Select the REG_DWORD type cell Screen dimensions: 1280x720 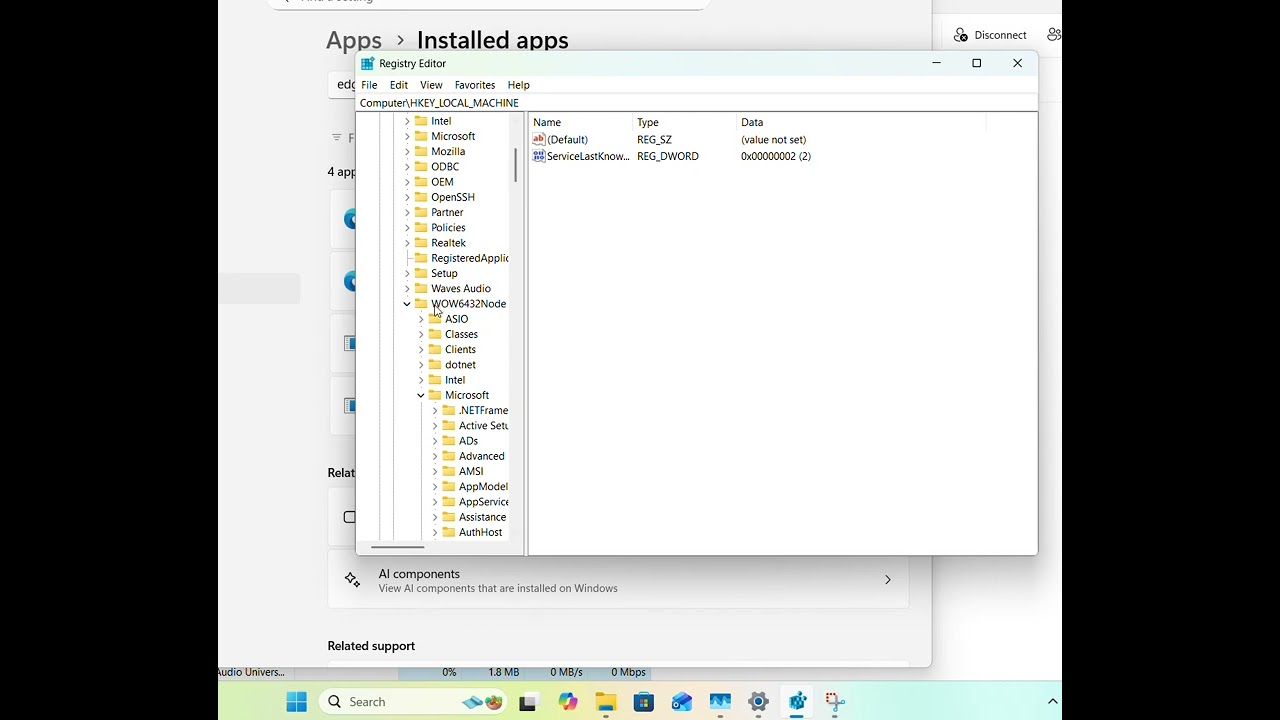[x=668, y=156]
